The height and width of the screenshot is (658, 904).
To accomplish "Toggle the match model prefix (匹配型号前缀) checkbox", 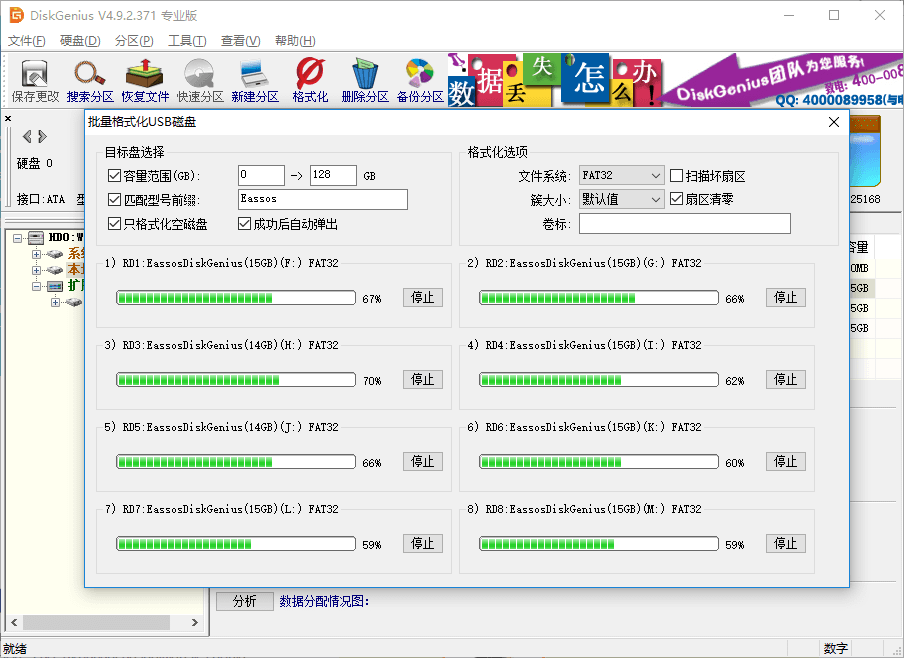I will click(114, 200).
